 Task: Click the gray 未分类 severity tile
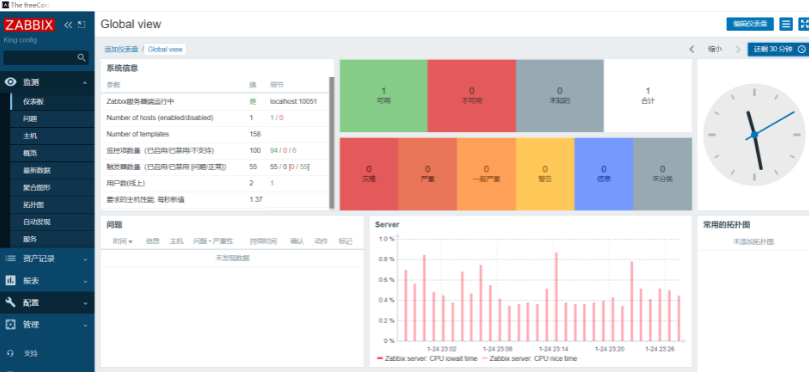[x=662, y=174]
